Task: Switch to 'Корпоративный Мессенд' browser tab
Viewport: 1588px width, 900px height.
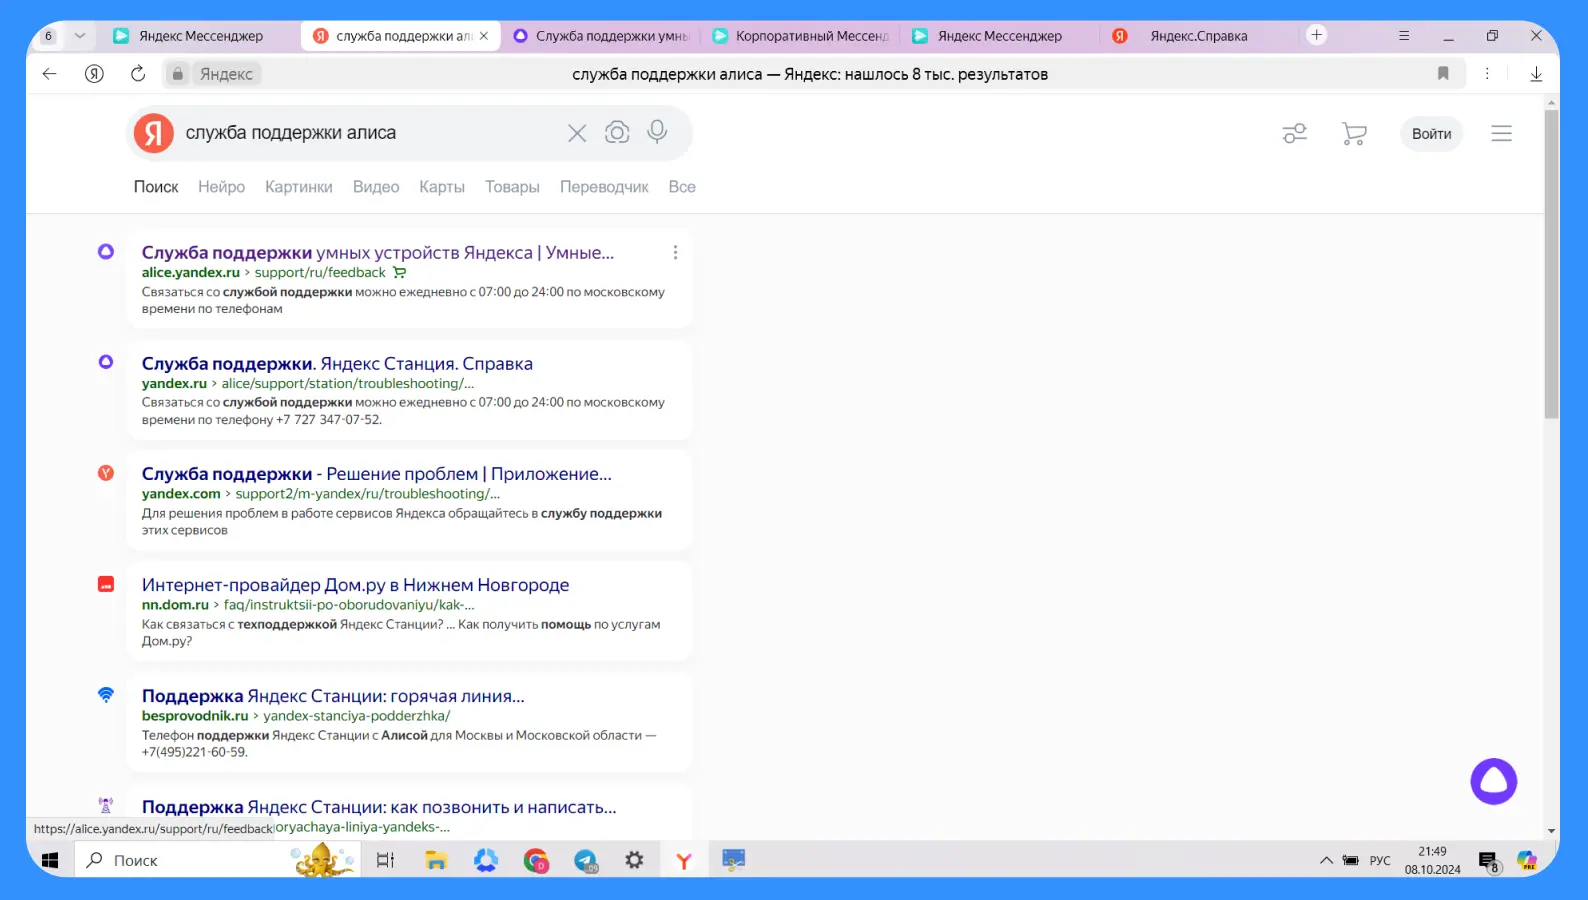Action: (x=800, y=36)
